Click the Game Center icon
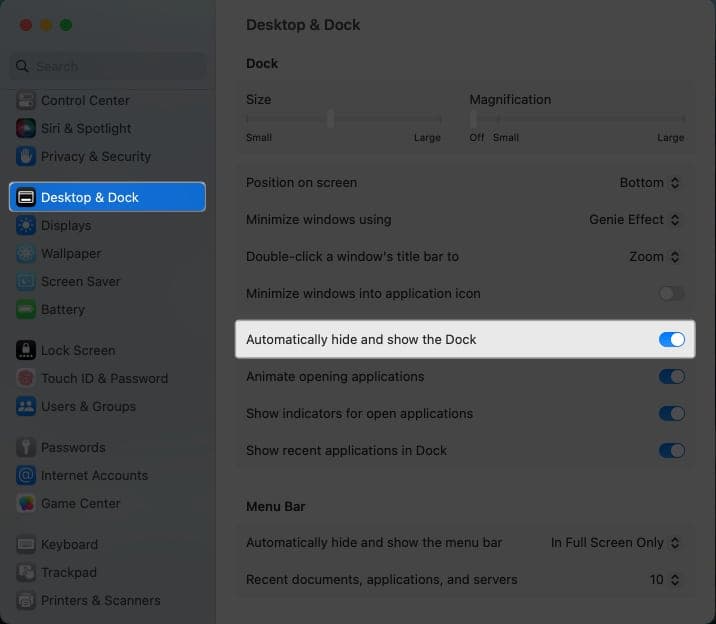Screen dimensions: 716x624 click(x=26, y=503)
